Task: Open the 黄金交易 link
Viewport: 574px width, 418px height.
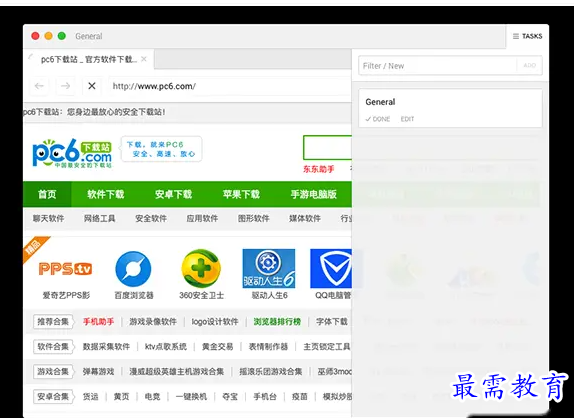Action: tap(217, 347)
